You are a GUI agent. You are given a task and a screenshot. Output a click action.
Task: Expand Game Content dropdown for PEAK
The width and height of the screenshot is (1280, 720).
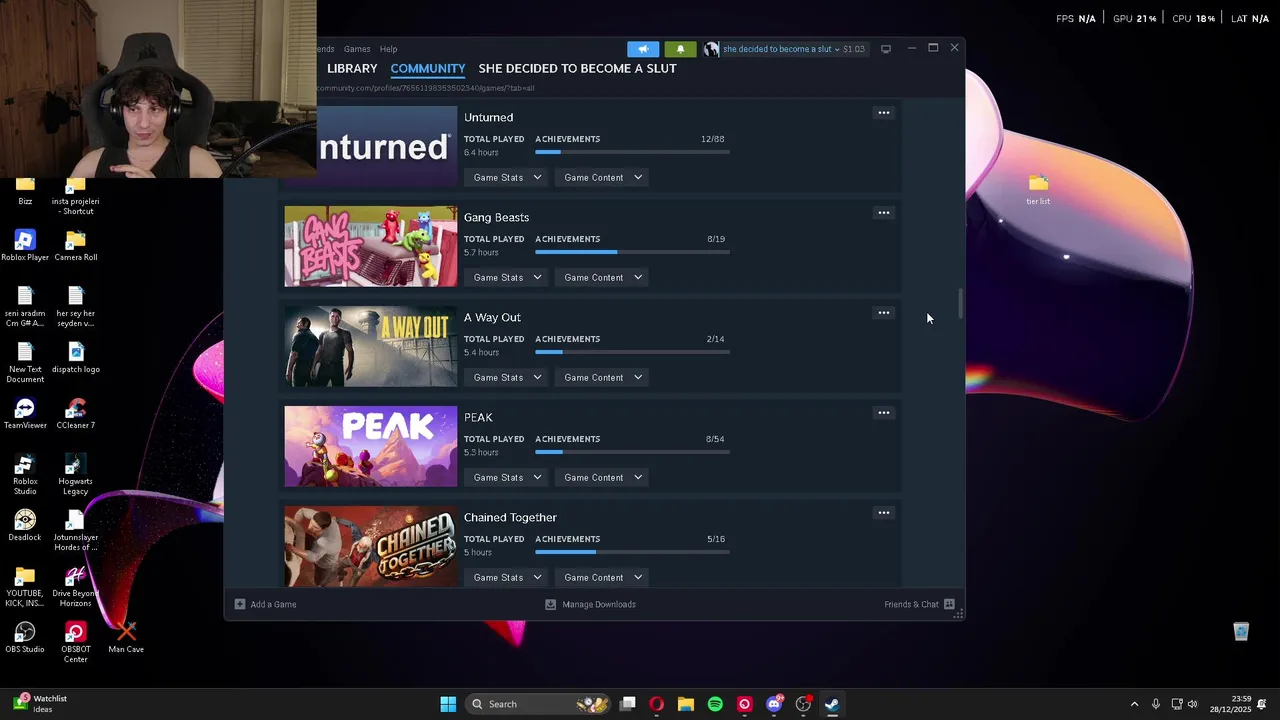click(603, 477)
